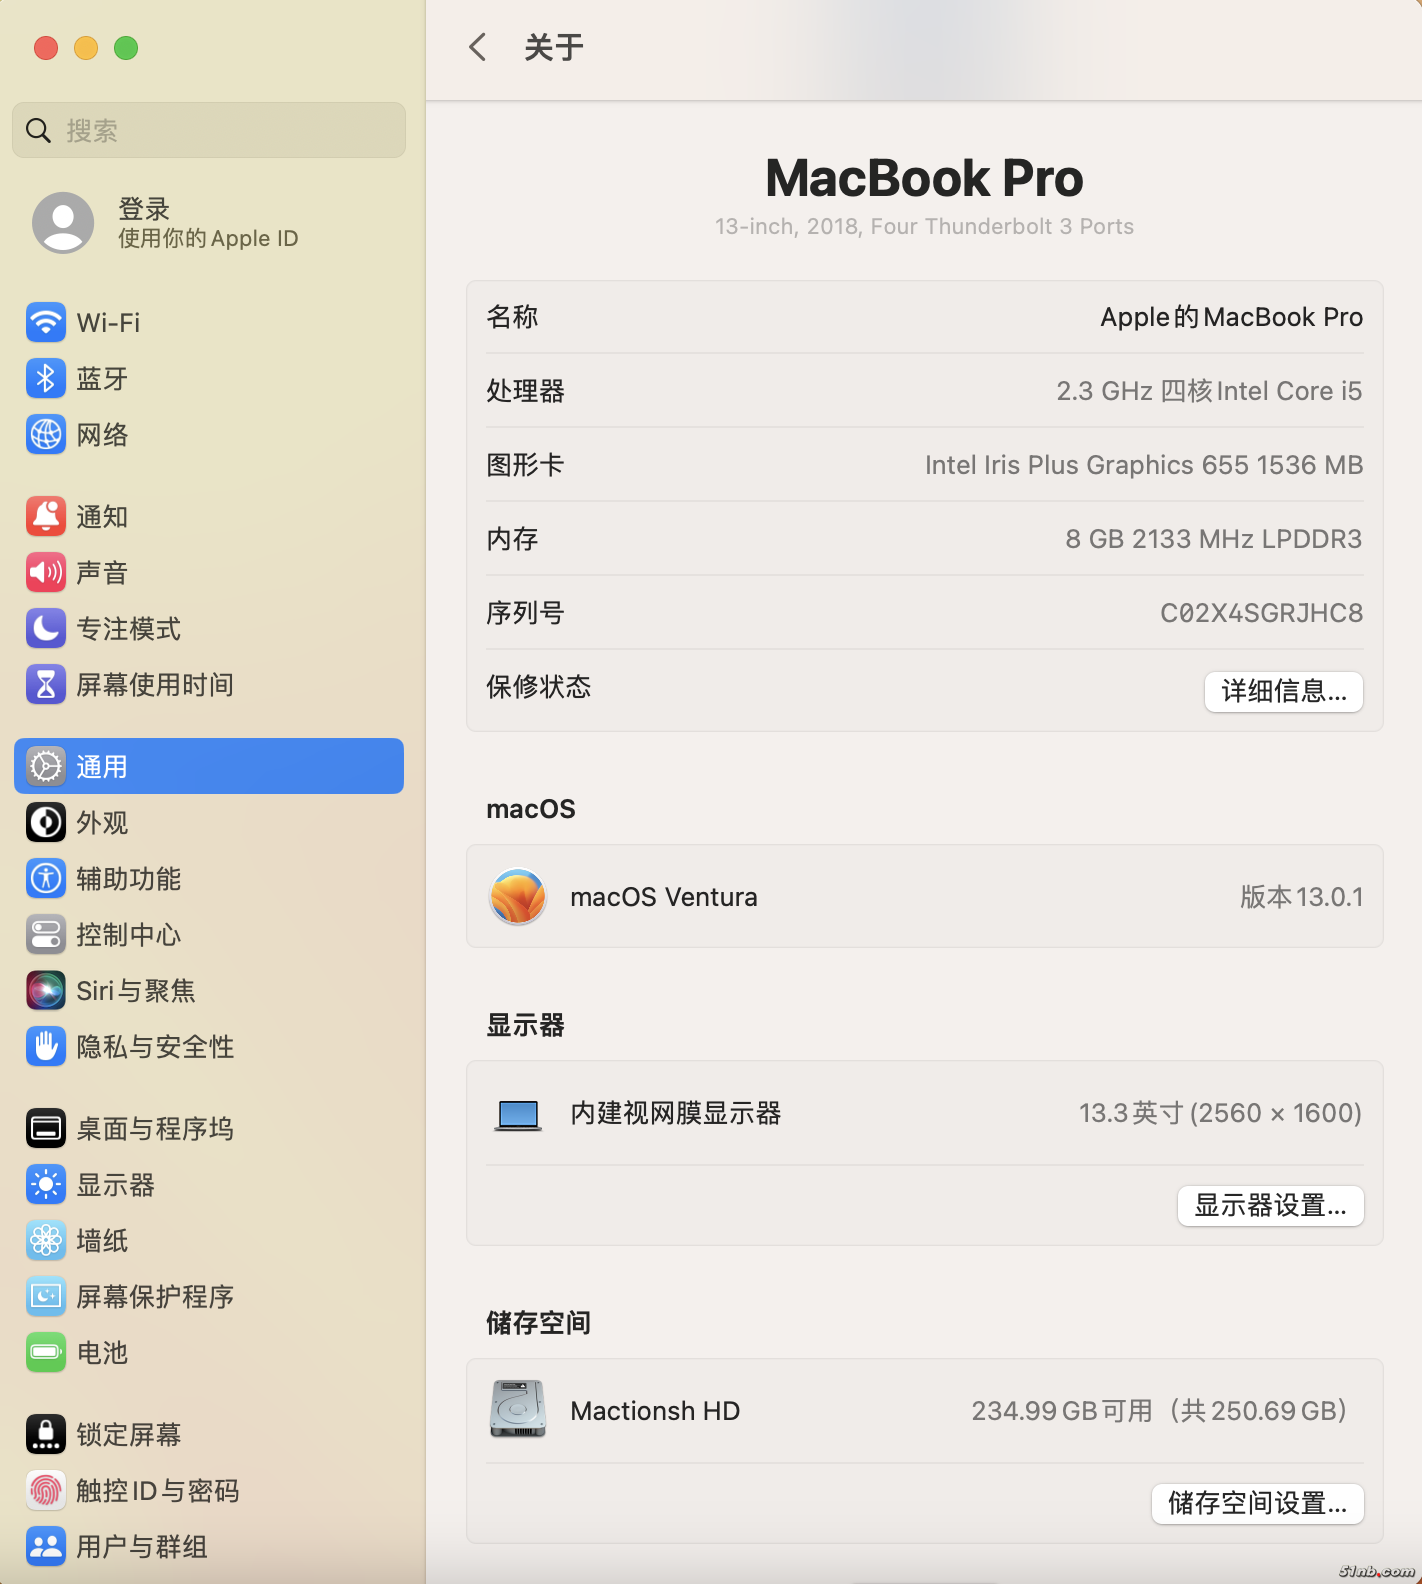This screenshot has width=1422, height=1584.
Task: Open the 详细信息... warranty details button
Action: (x=1284, y=691)
